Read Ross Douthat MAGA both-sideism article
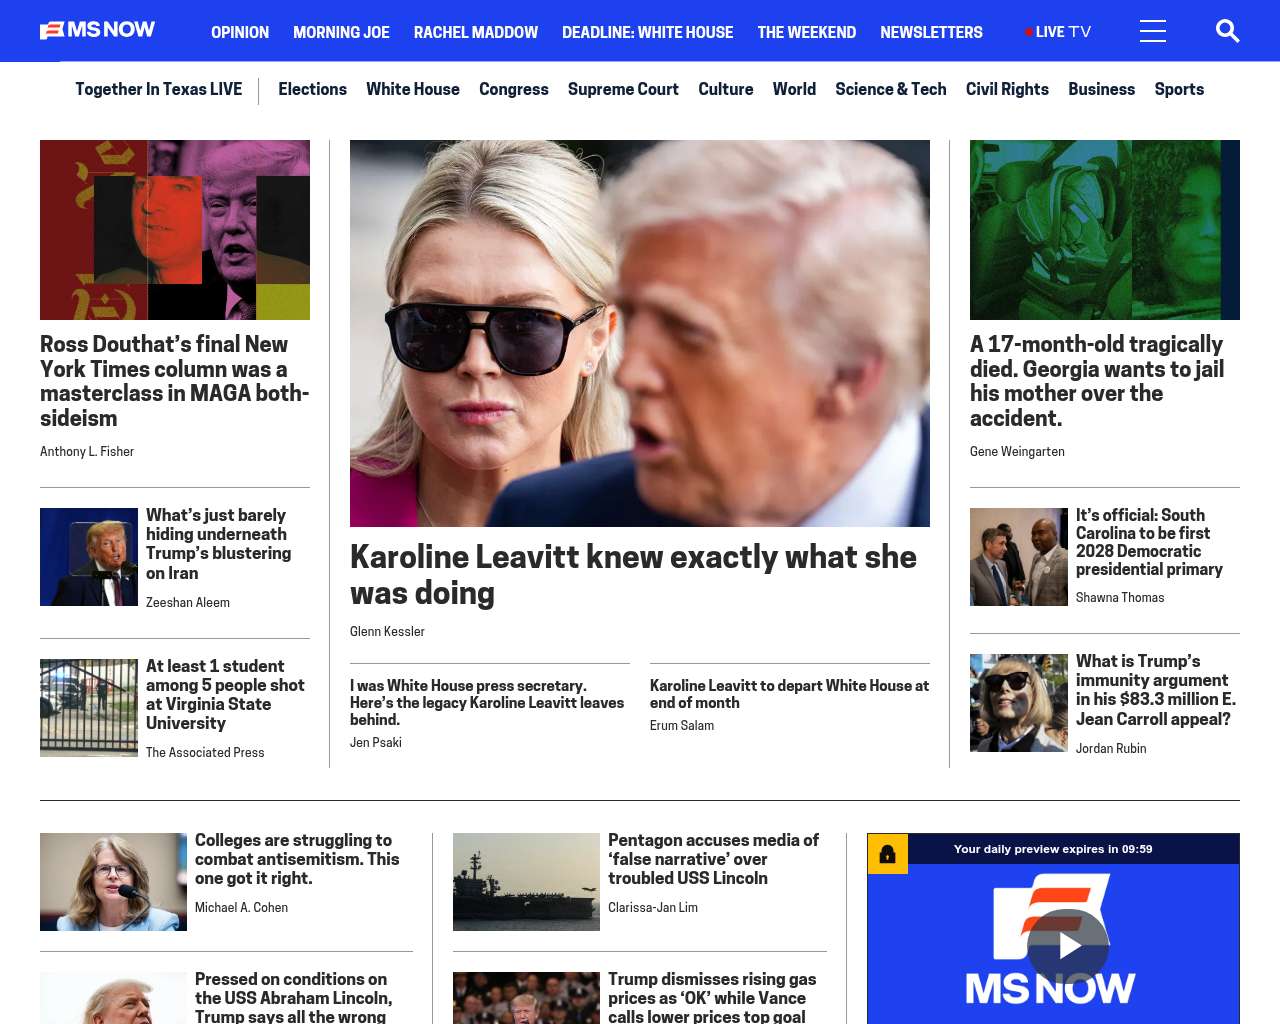This screenshot has width=1280, height=1024. [175, 381]
